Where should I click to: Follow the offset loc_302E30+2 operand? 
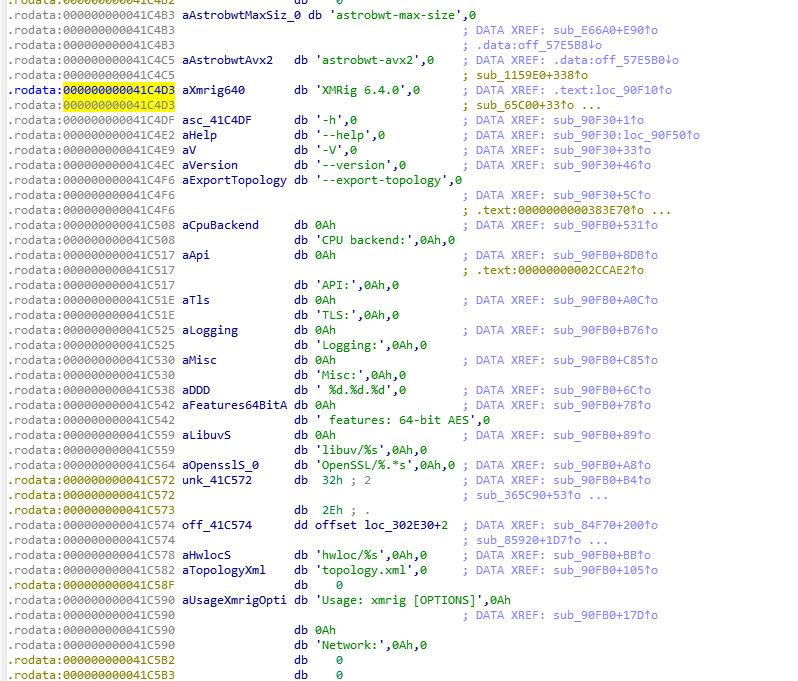click(381, 526)
